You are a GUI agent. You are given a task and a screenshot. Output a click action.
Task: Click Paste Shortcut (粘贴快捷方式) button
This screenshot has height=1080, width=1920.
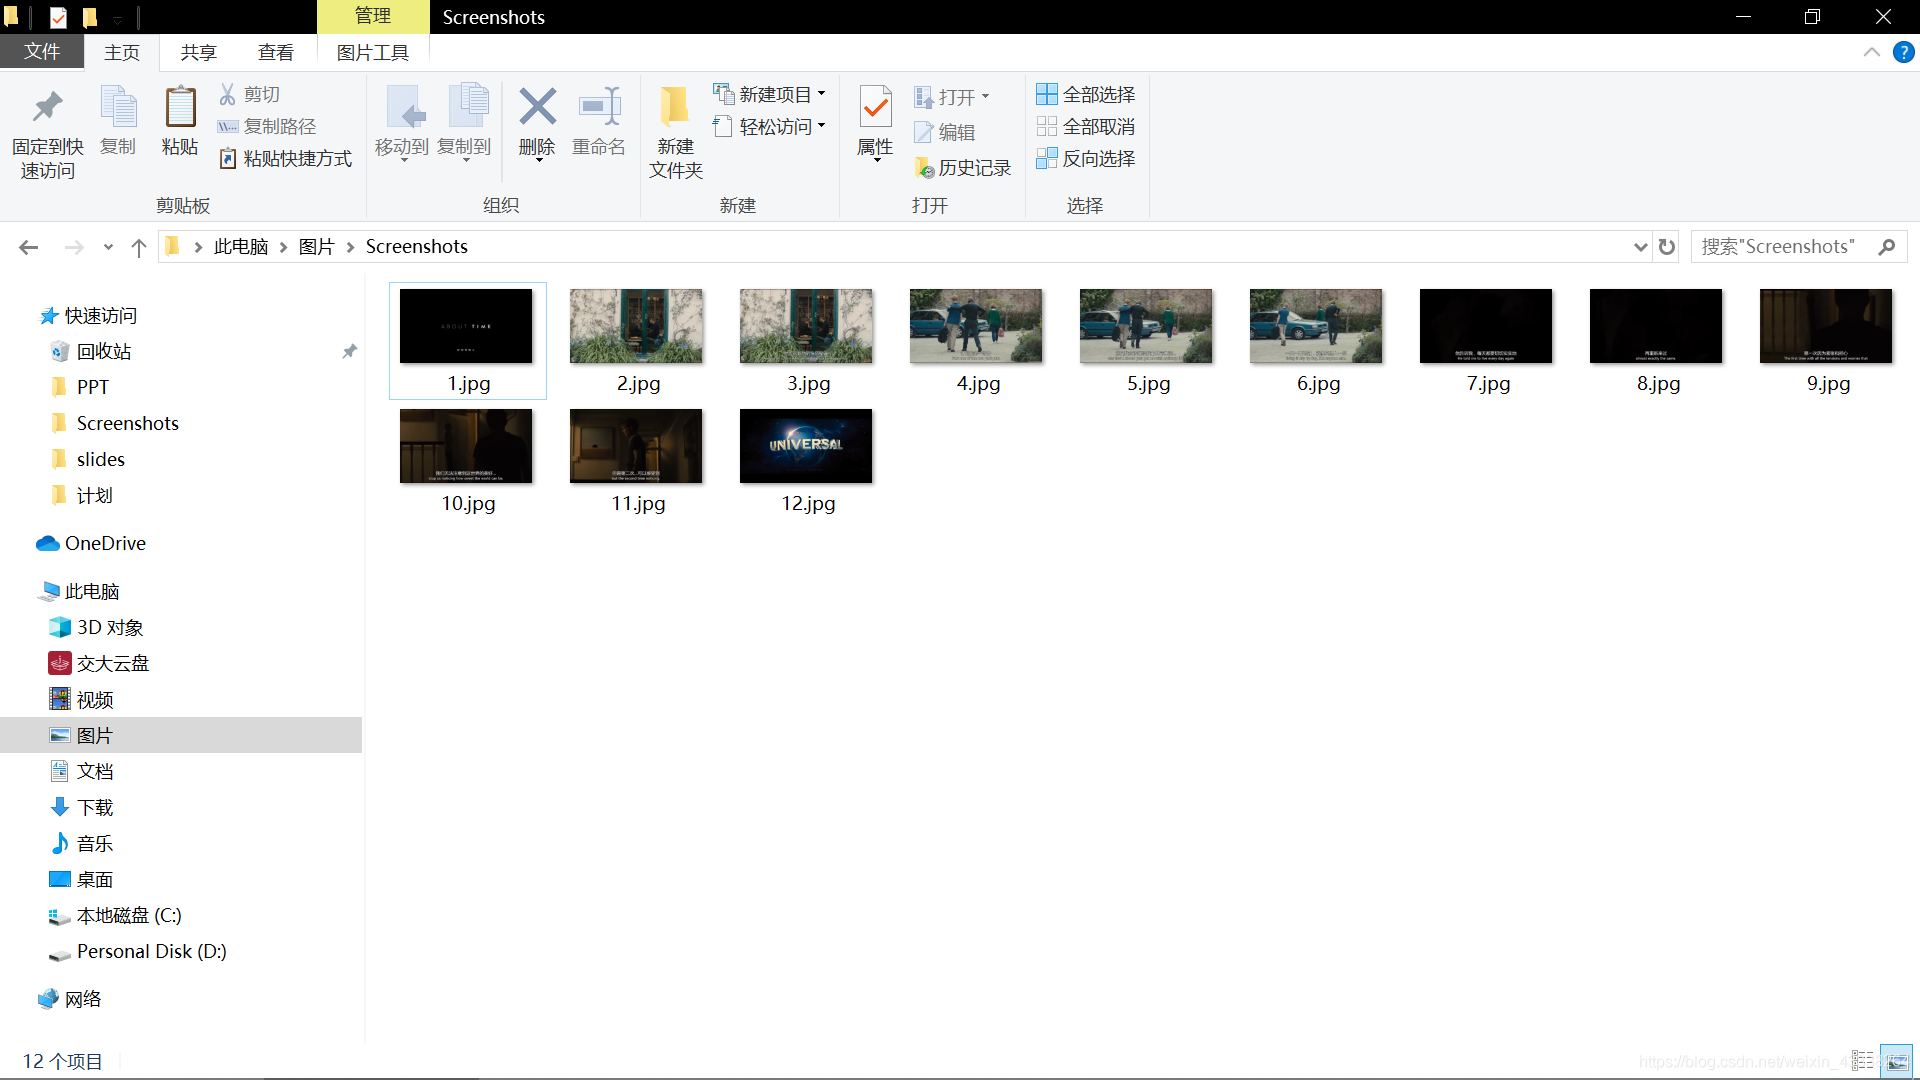click(286, 158)
